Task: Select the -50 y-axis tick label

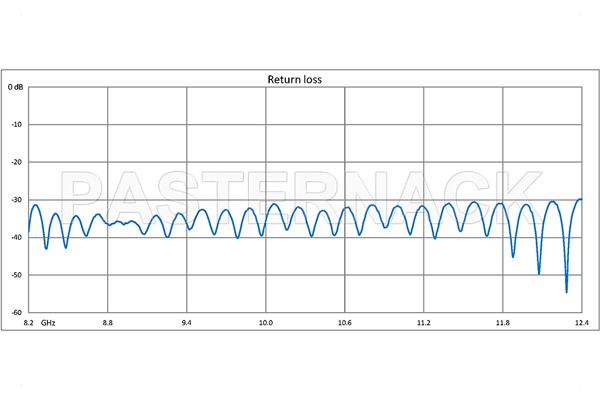Action: (17, 275)
